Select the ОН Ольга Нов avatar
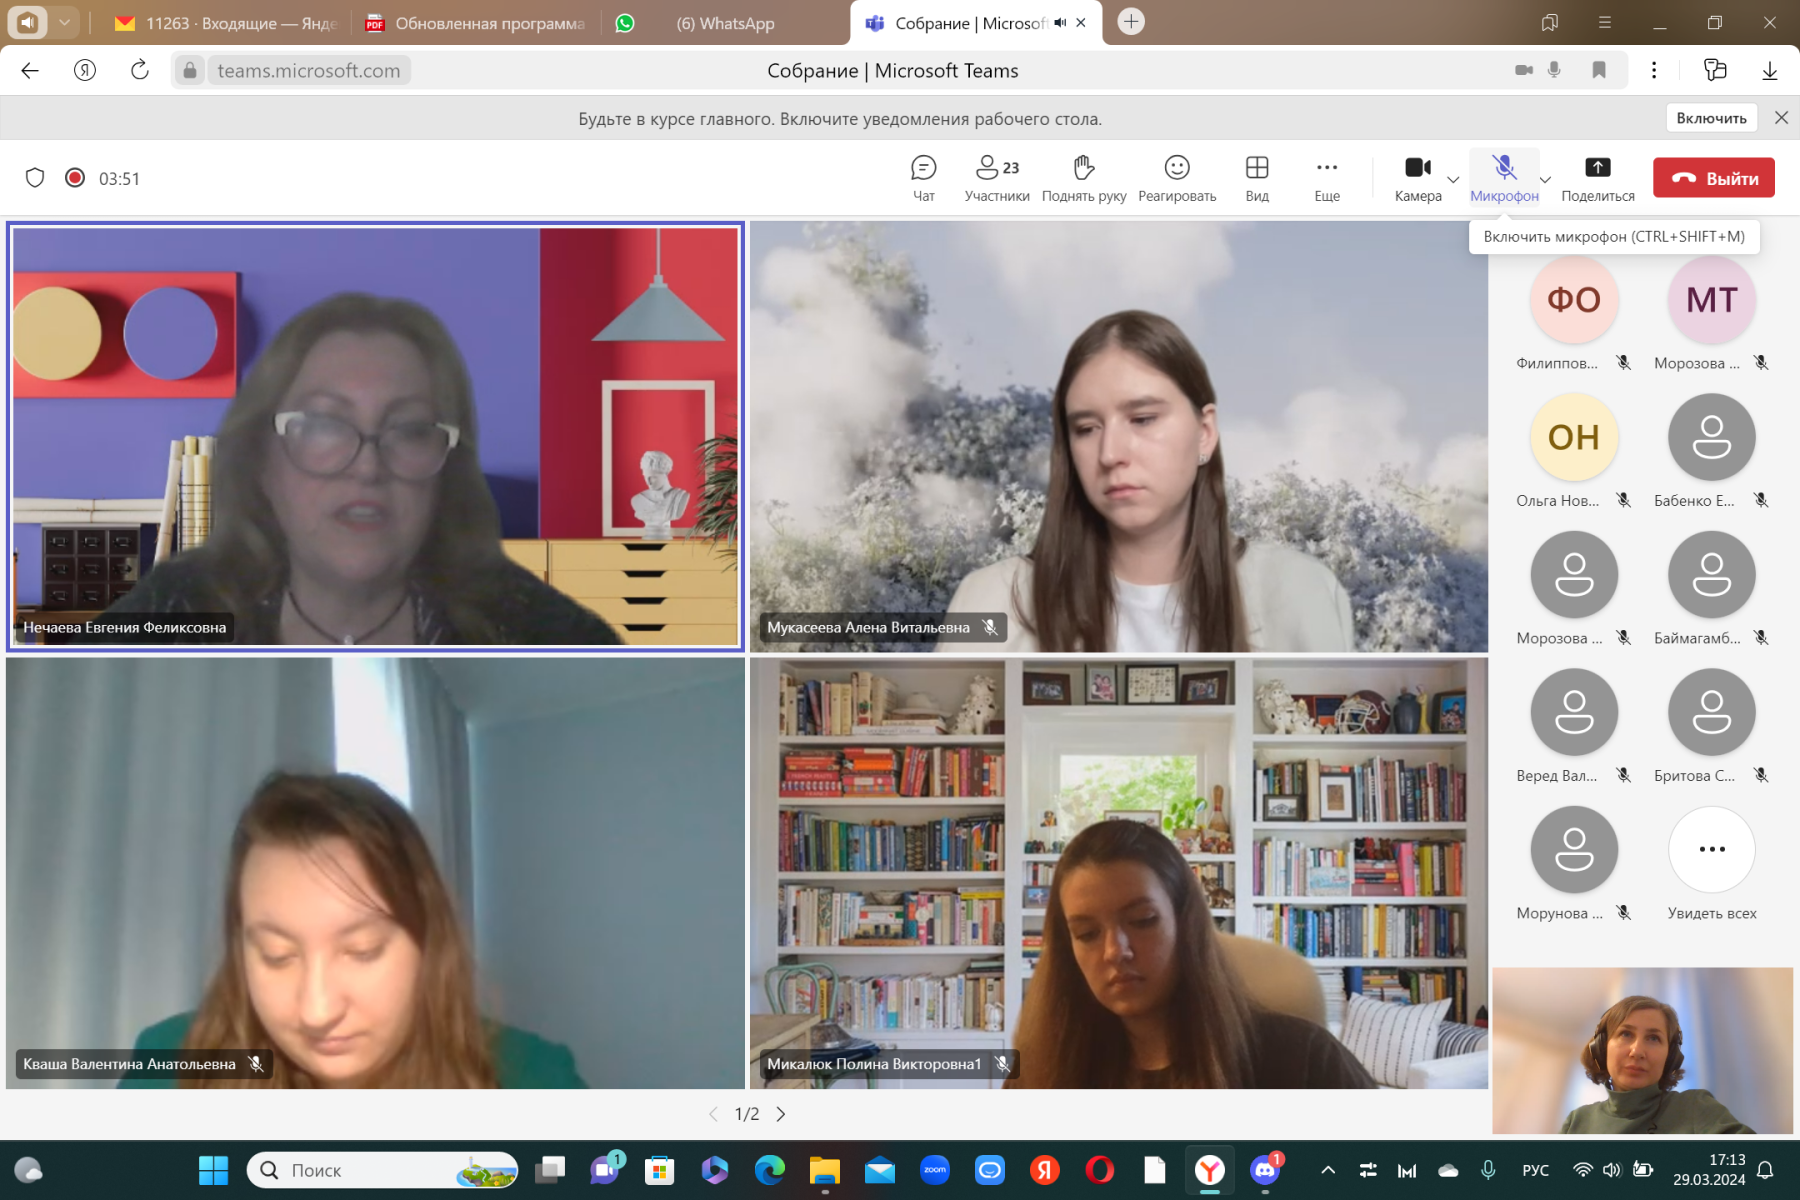The image size is (1800, 1200). (x=1574, y=437)
